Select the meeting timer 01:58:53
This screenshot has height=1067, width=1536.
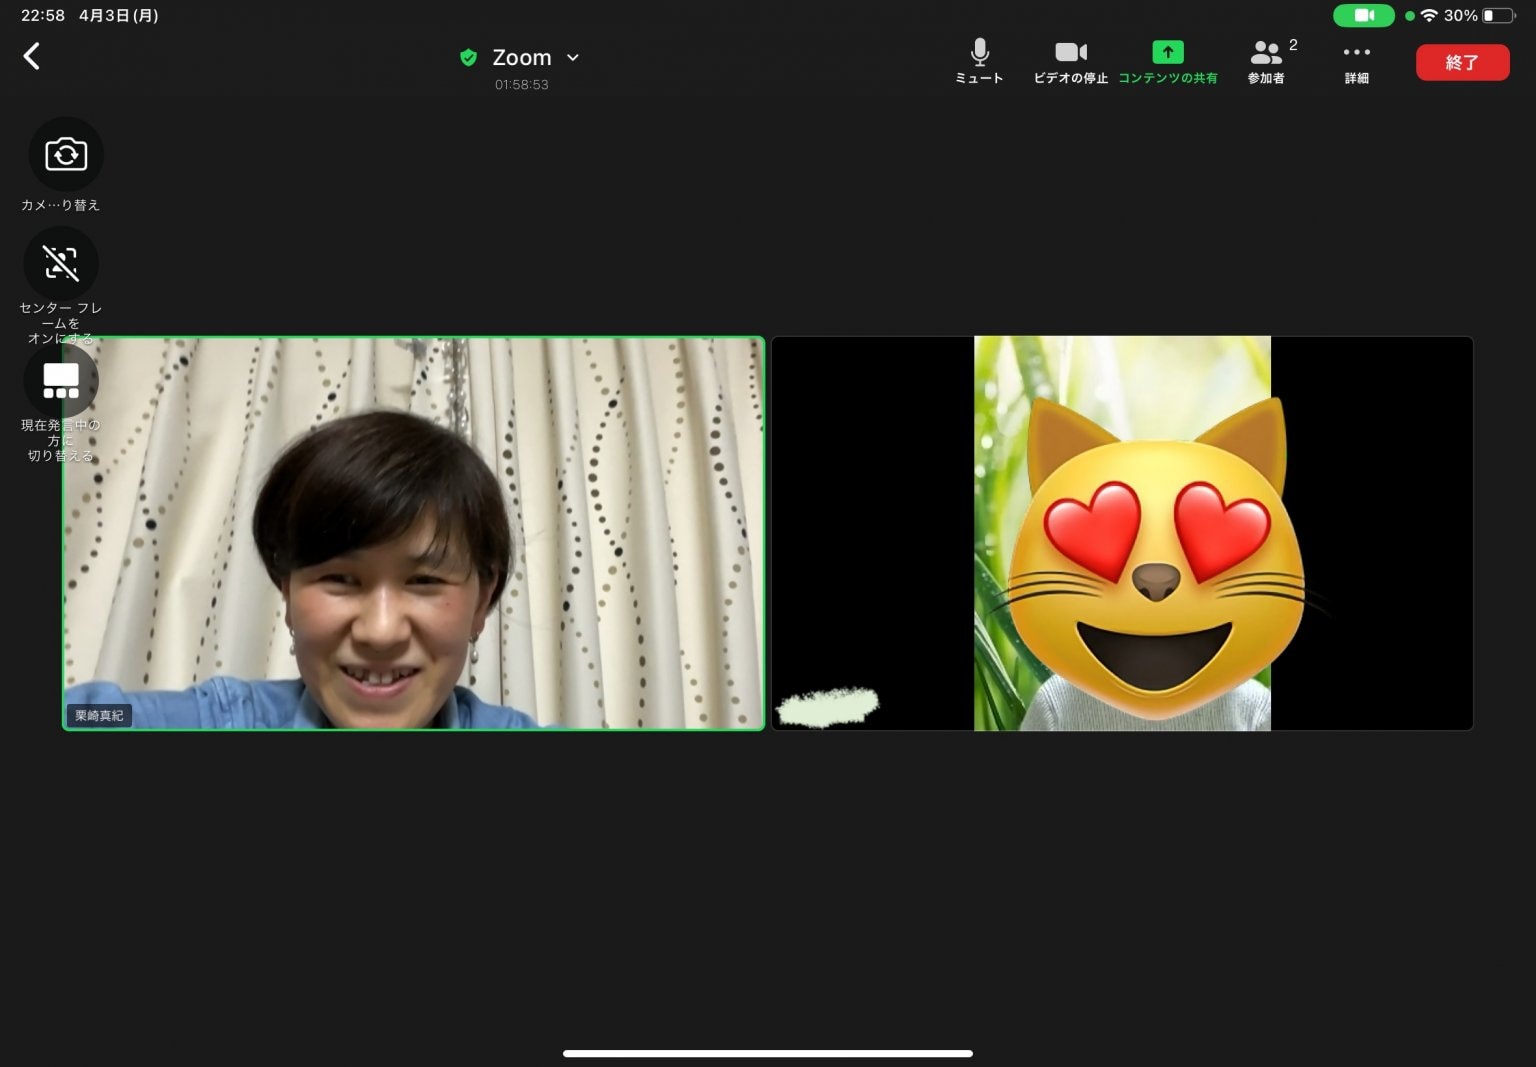click(521, 85)
